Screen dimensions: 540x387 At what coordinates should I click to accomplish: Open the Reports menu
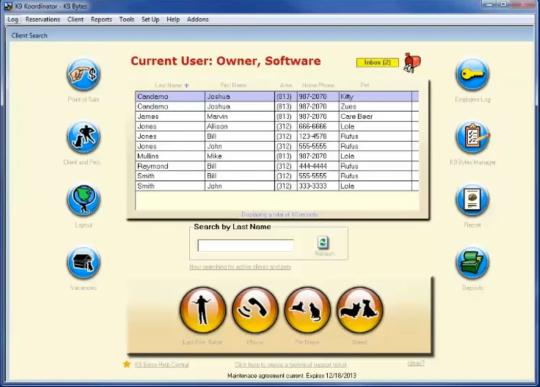click(x=101, y=19)
